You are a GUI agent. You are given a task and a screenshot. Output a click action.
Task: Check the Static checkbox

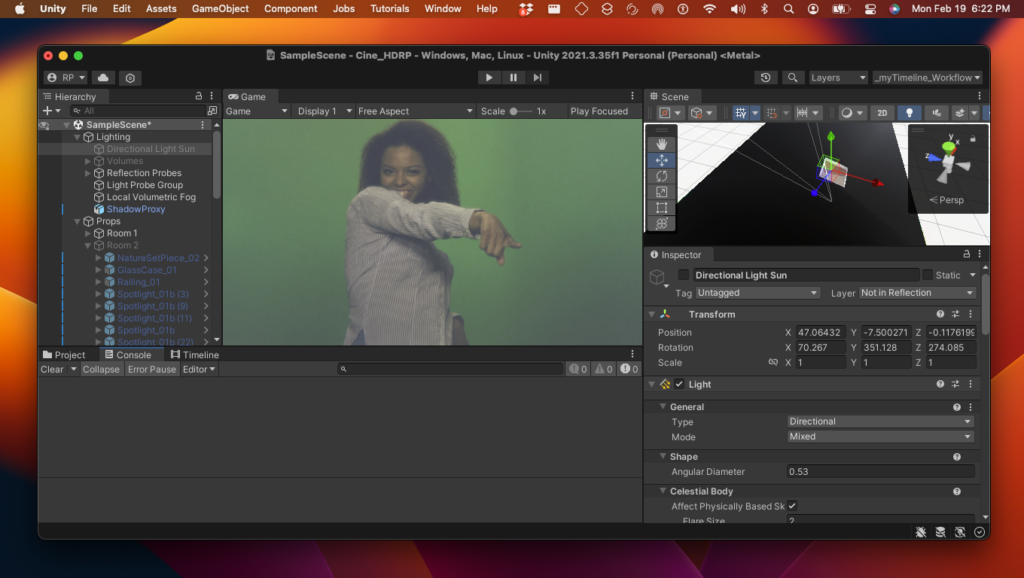click(928, 275)
